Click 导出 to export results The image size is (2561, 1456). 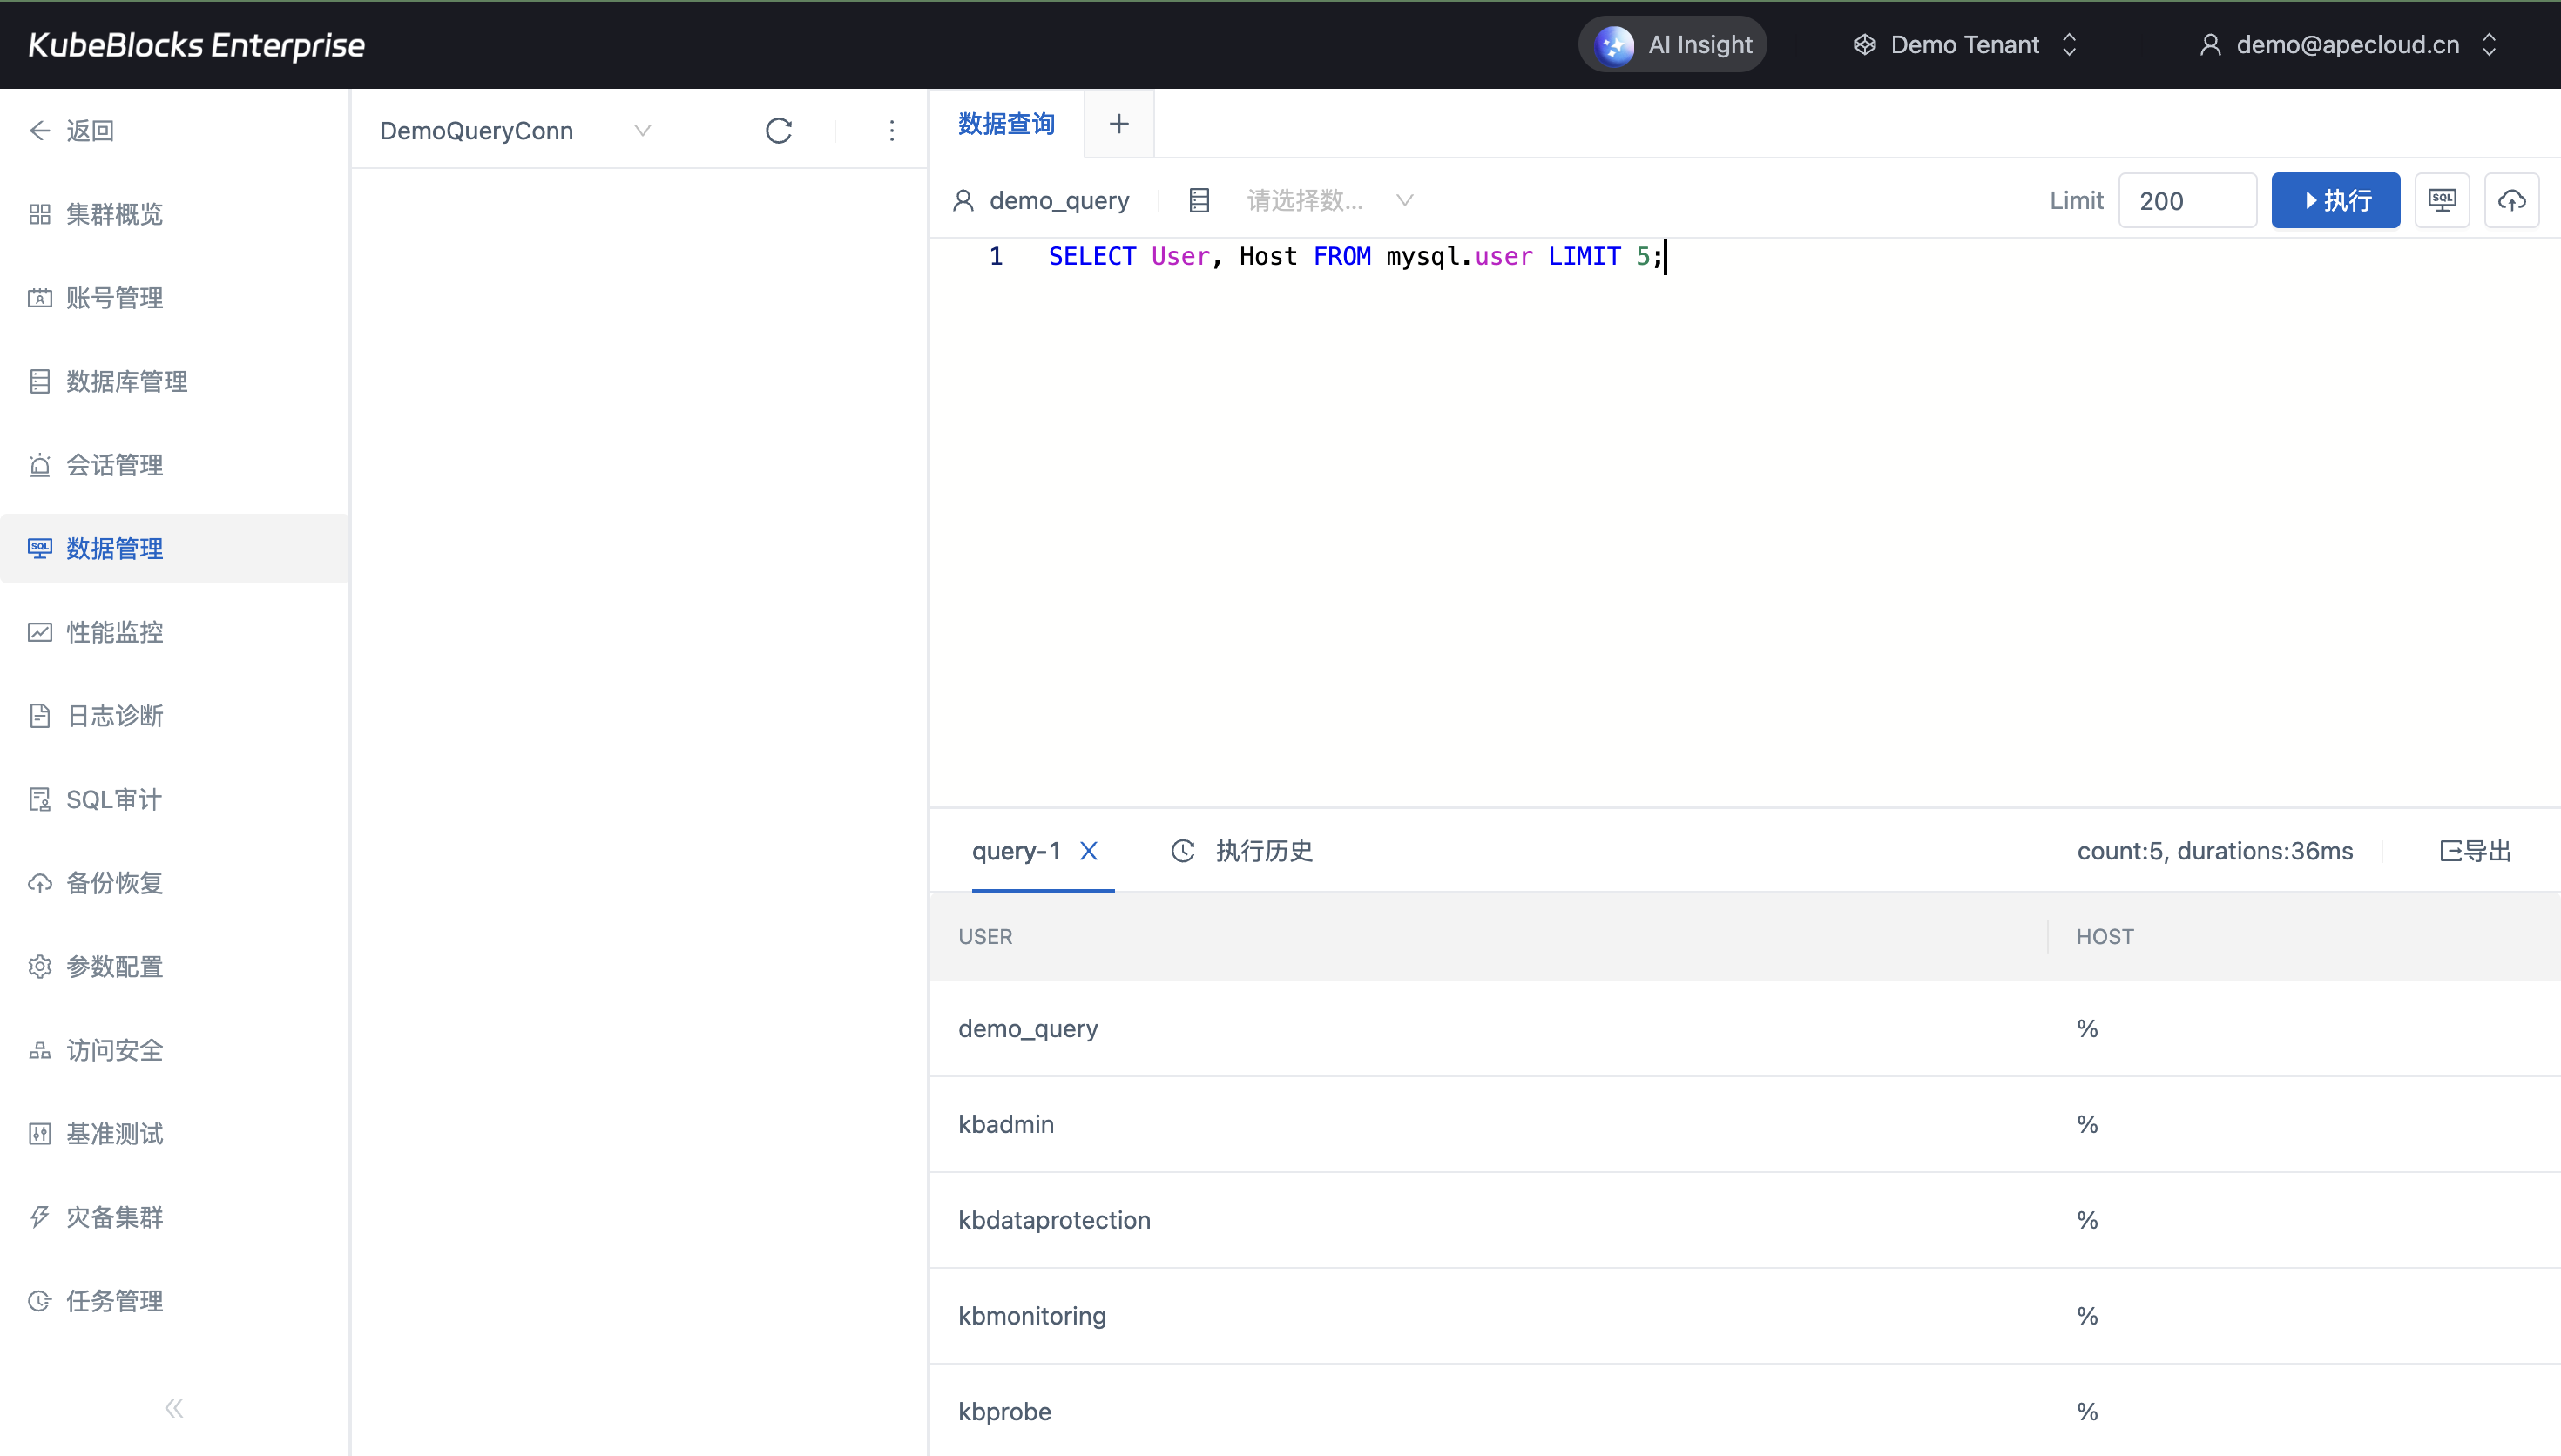coord(2476,851)
